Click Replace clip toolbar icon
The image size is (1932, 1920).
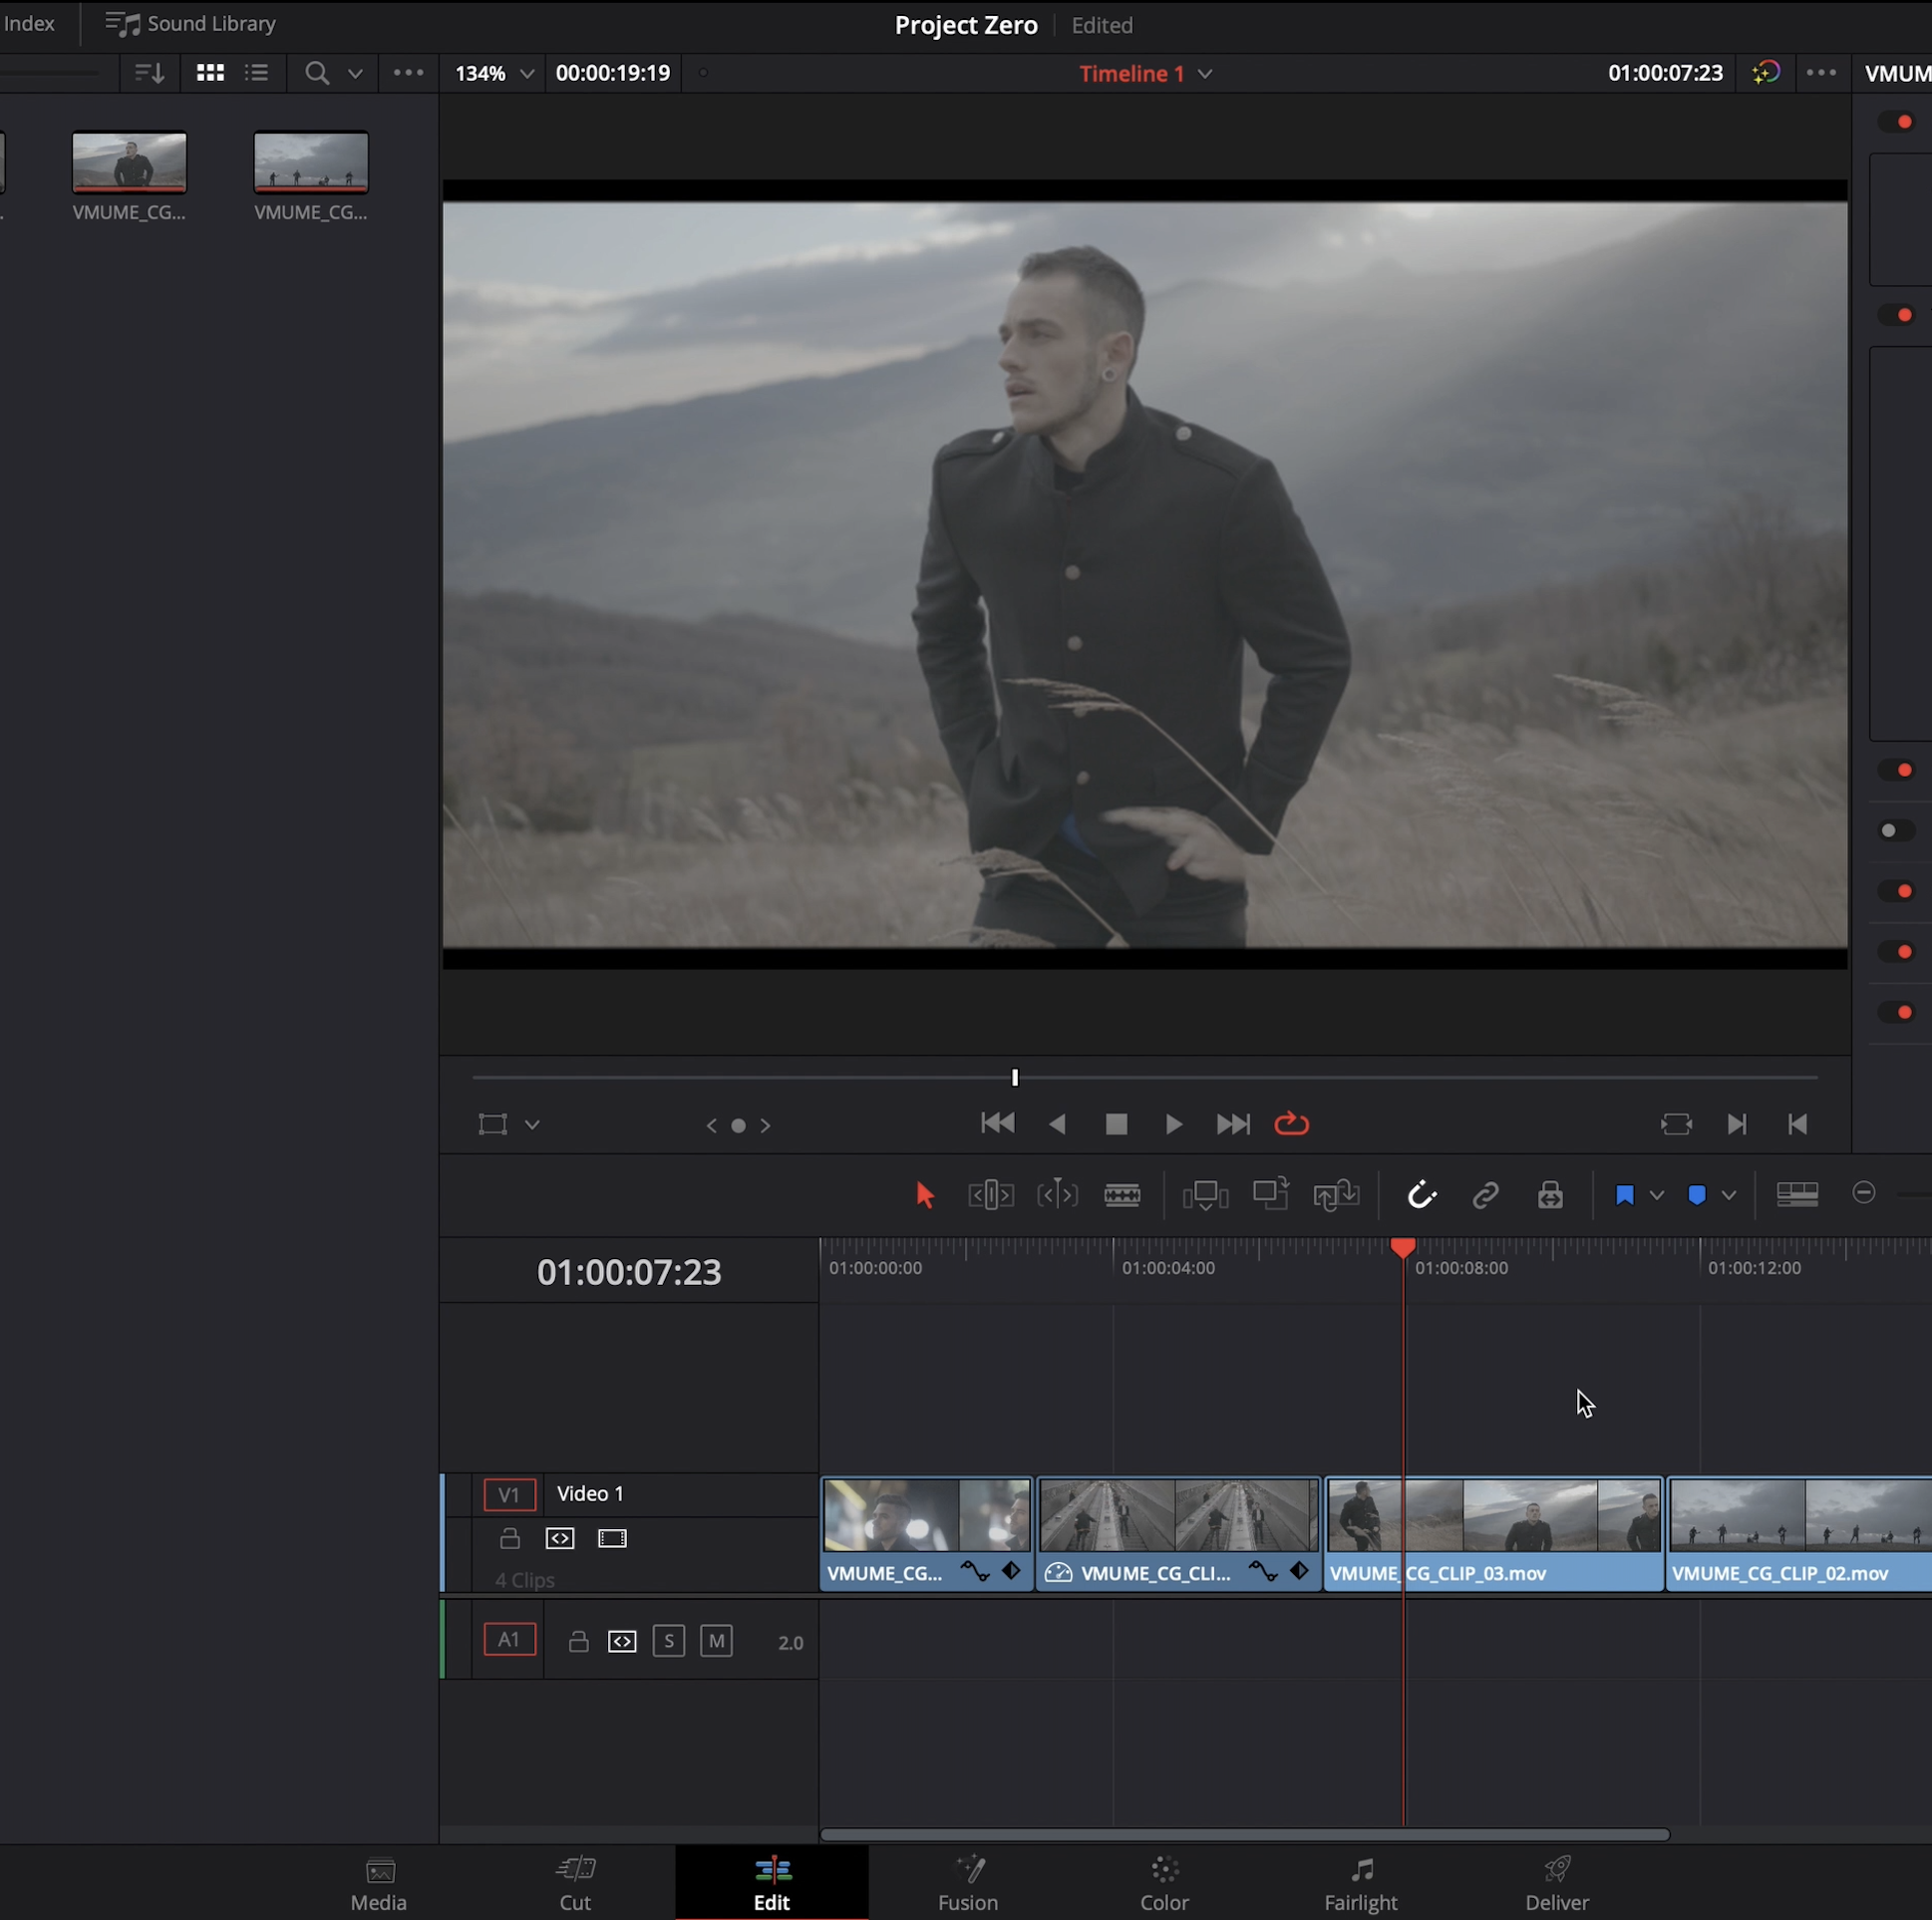point(1336,1194)
